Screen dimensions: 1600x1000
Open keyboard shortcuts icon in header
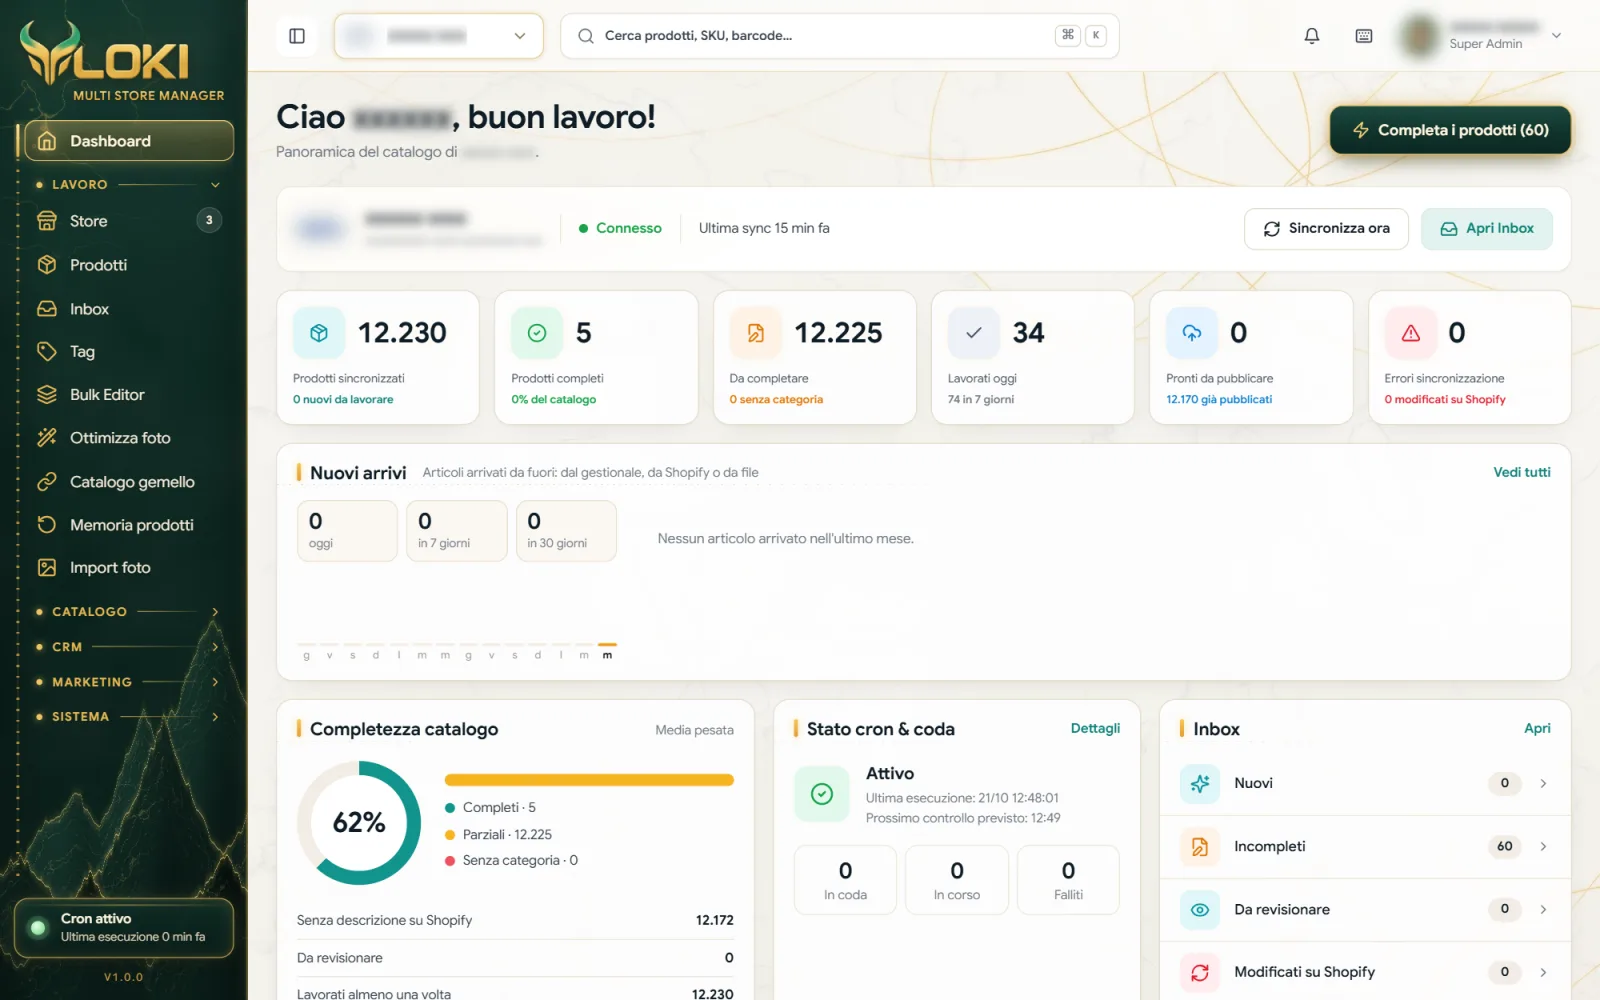click(x=1364, y=36)
